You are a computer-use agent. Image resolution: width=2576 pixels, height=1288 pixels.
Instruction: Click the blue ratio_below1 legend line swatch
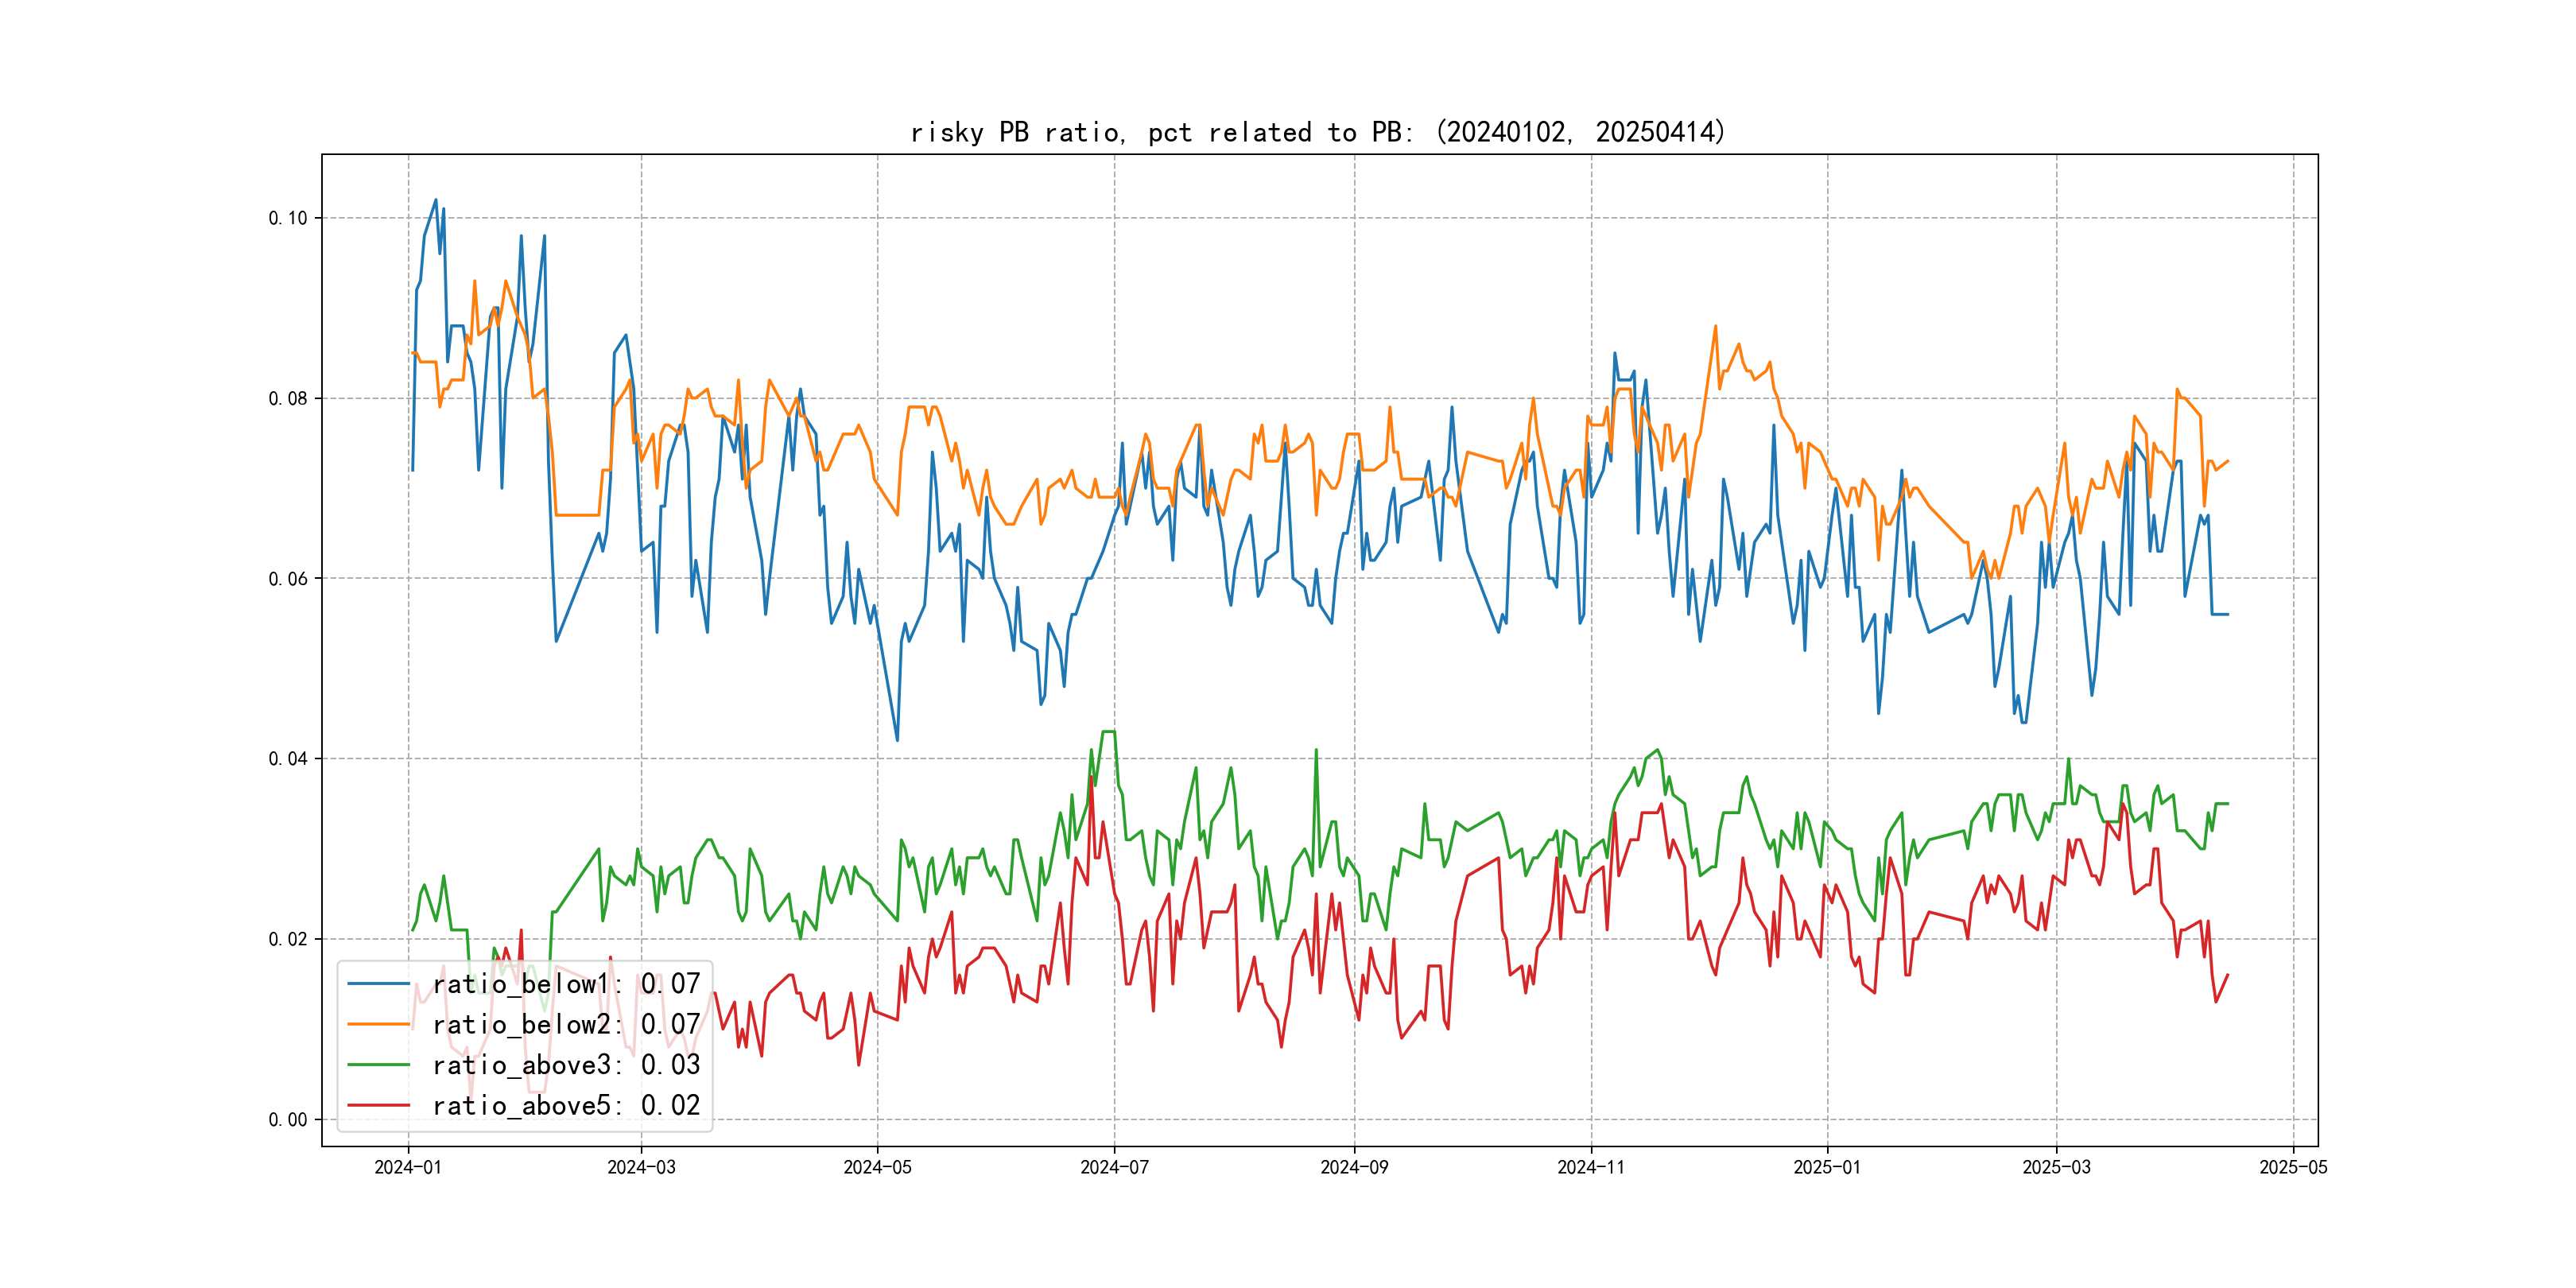coord(378,984)
